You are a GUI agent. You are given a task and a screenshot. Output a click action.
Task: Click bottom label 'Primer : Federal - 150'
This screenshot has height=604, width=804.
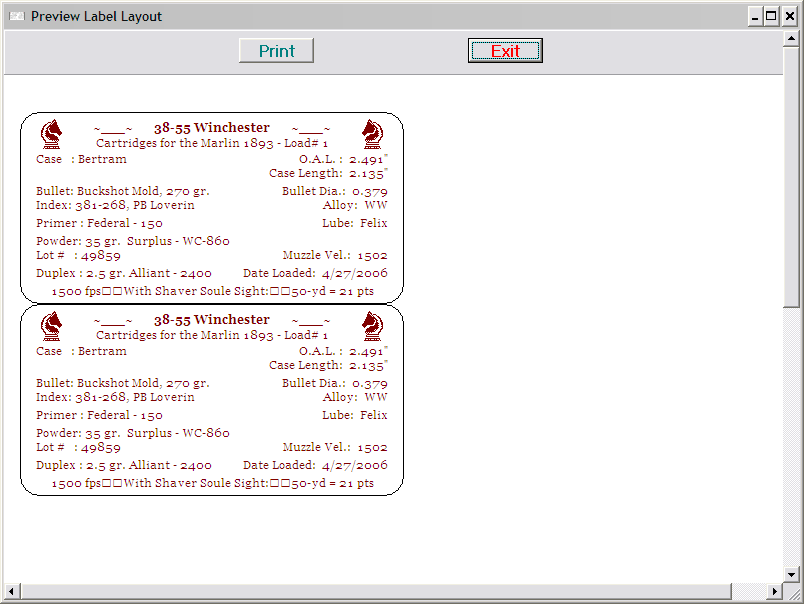pyautogui.click(x=99, y=415)
